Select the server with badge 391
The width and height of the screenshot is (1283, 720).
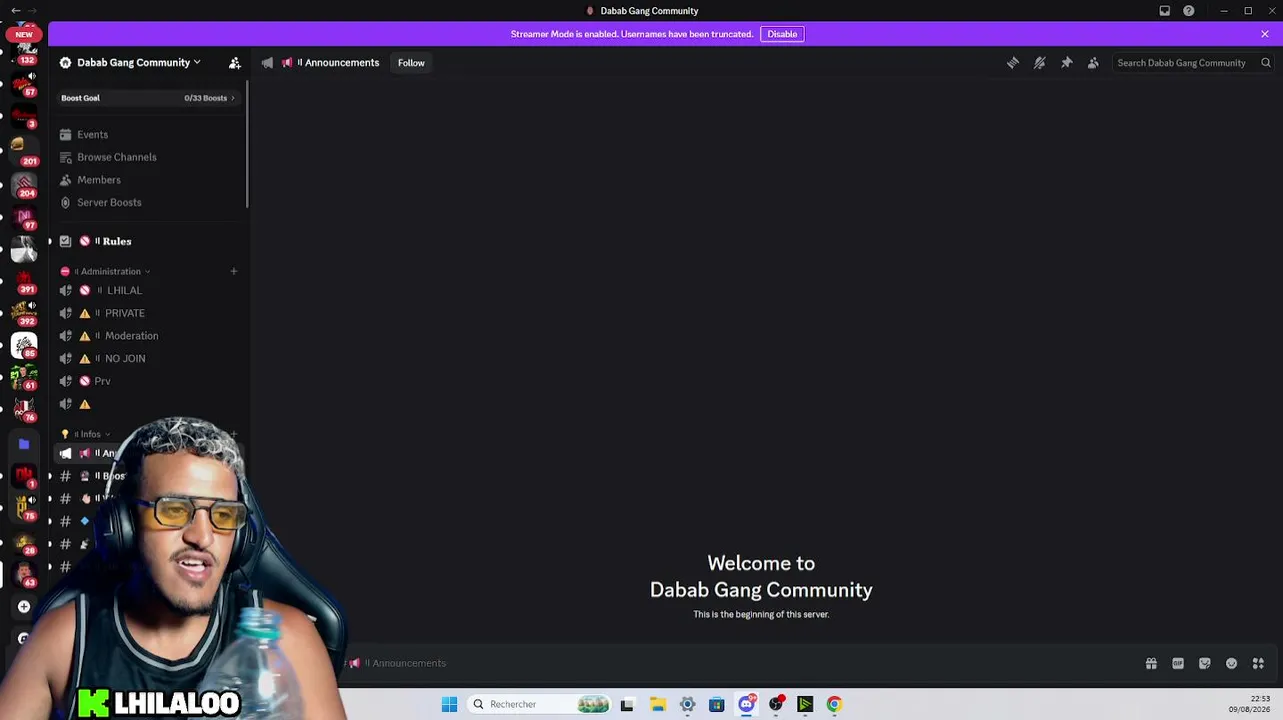25,282
